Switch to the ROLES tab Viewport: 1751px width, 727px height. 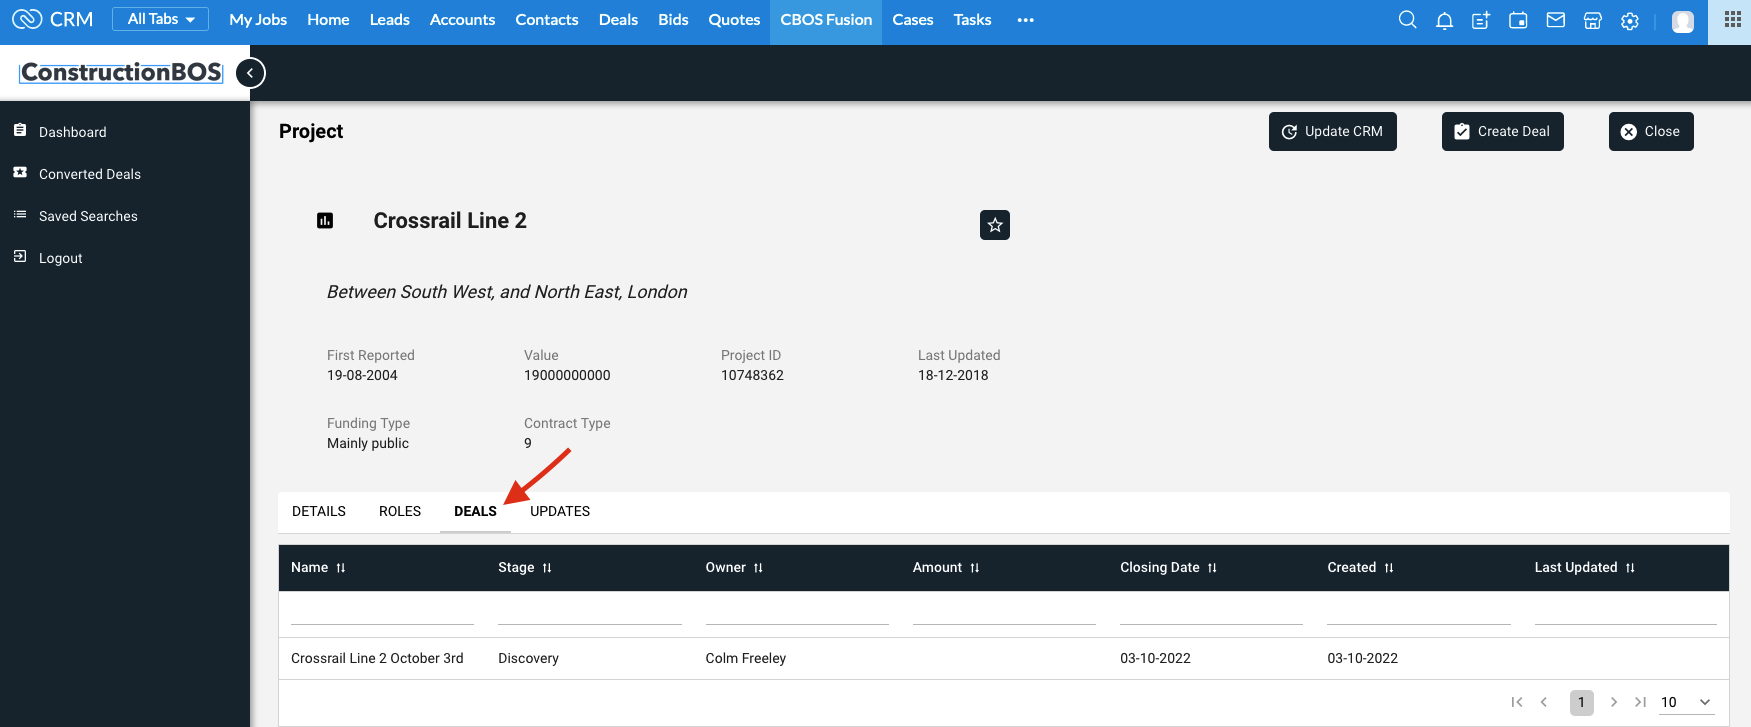(x=400, y=511)
